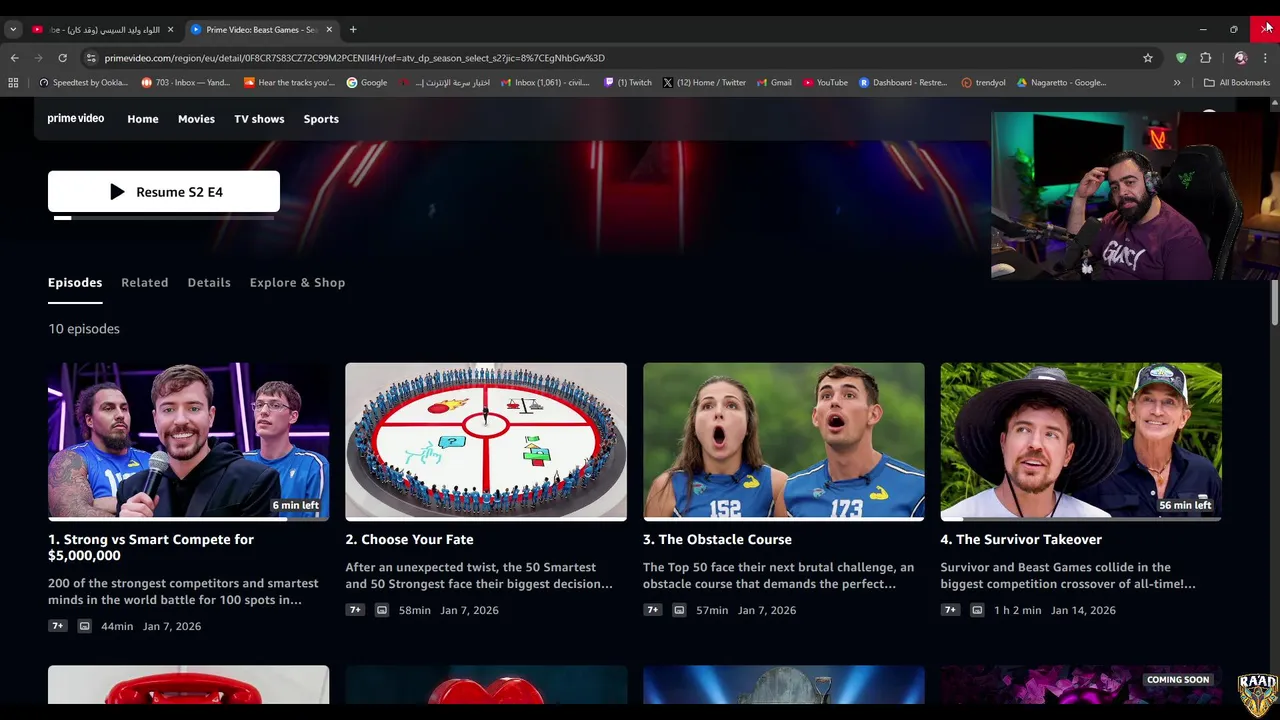The height and width of the screenshot is (720, 1280).
Task: Click title '2. Choose Your Fate'
Action: point(410,539)
